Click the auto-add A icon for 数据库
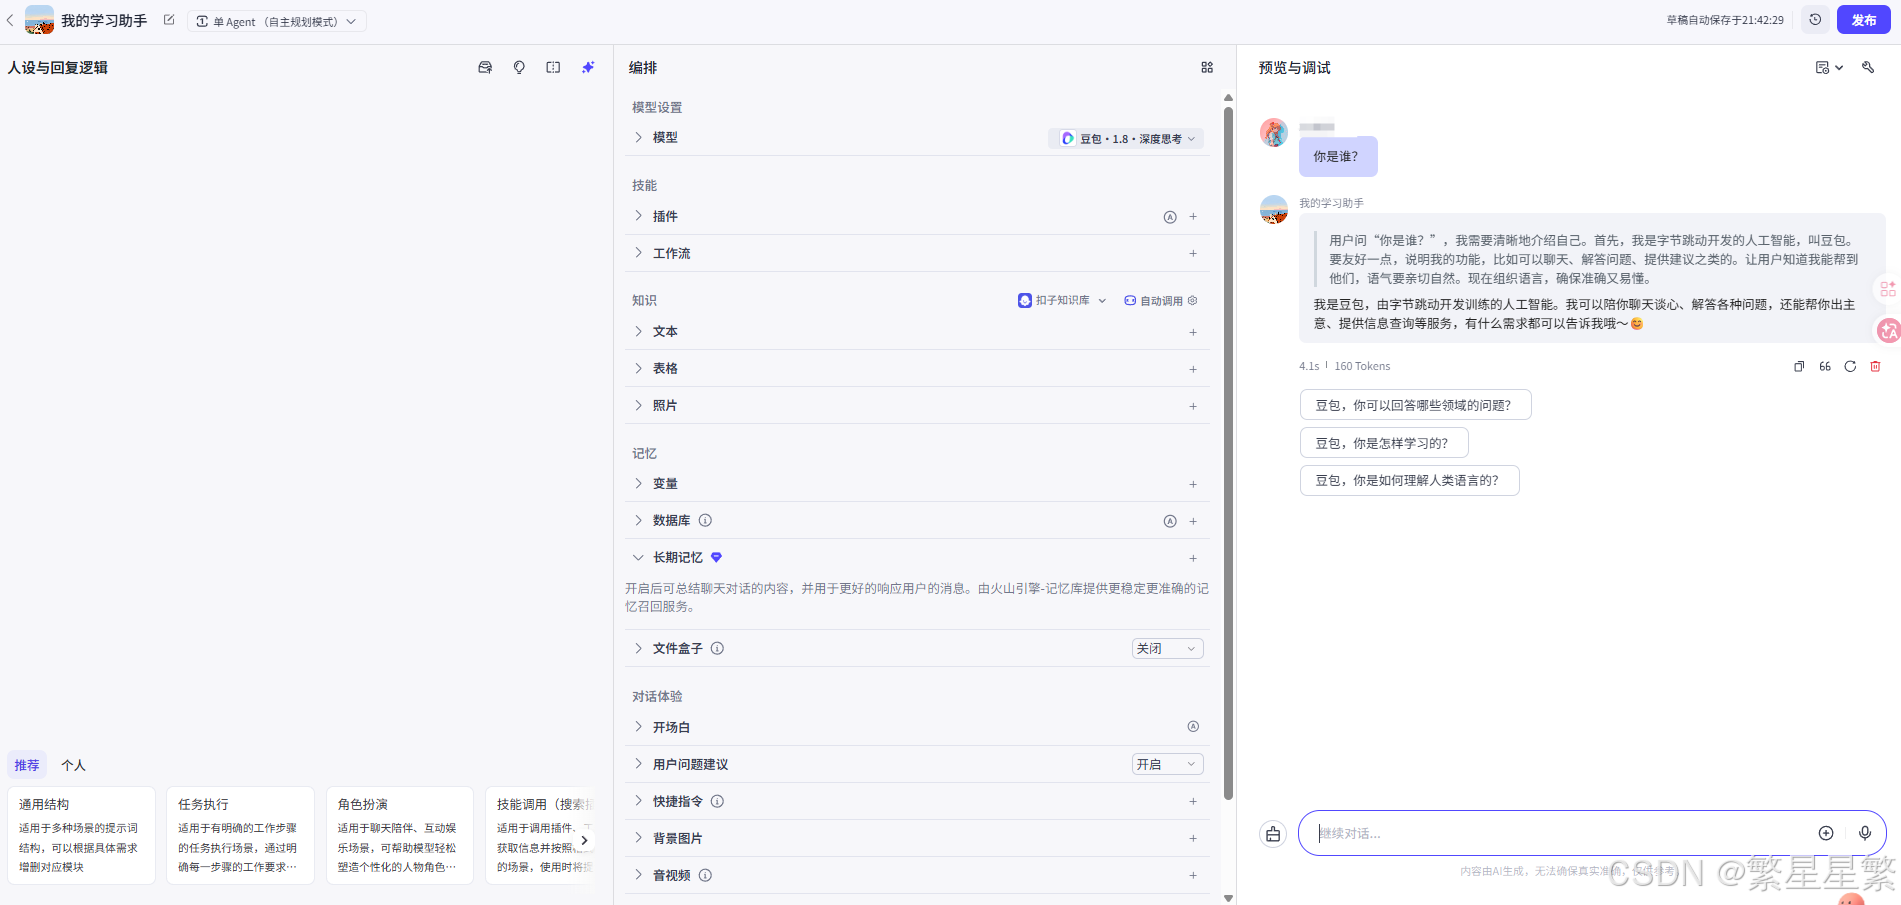Screen dimensions: 1901x905 pos(1170,521)
